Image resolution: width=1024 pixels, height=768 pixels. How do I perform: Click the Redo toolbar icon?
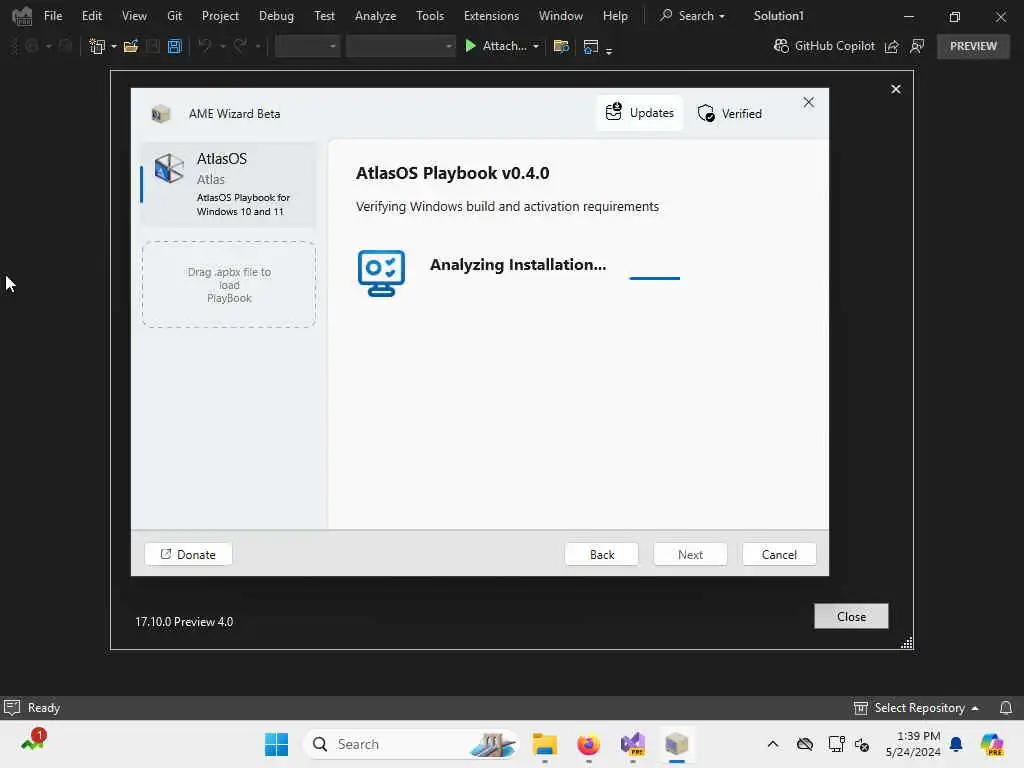point(240,46)
